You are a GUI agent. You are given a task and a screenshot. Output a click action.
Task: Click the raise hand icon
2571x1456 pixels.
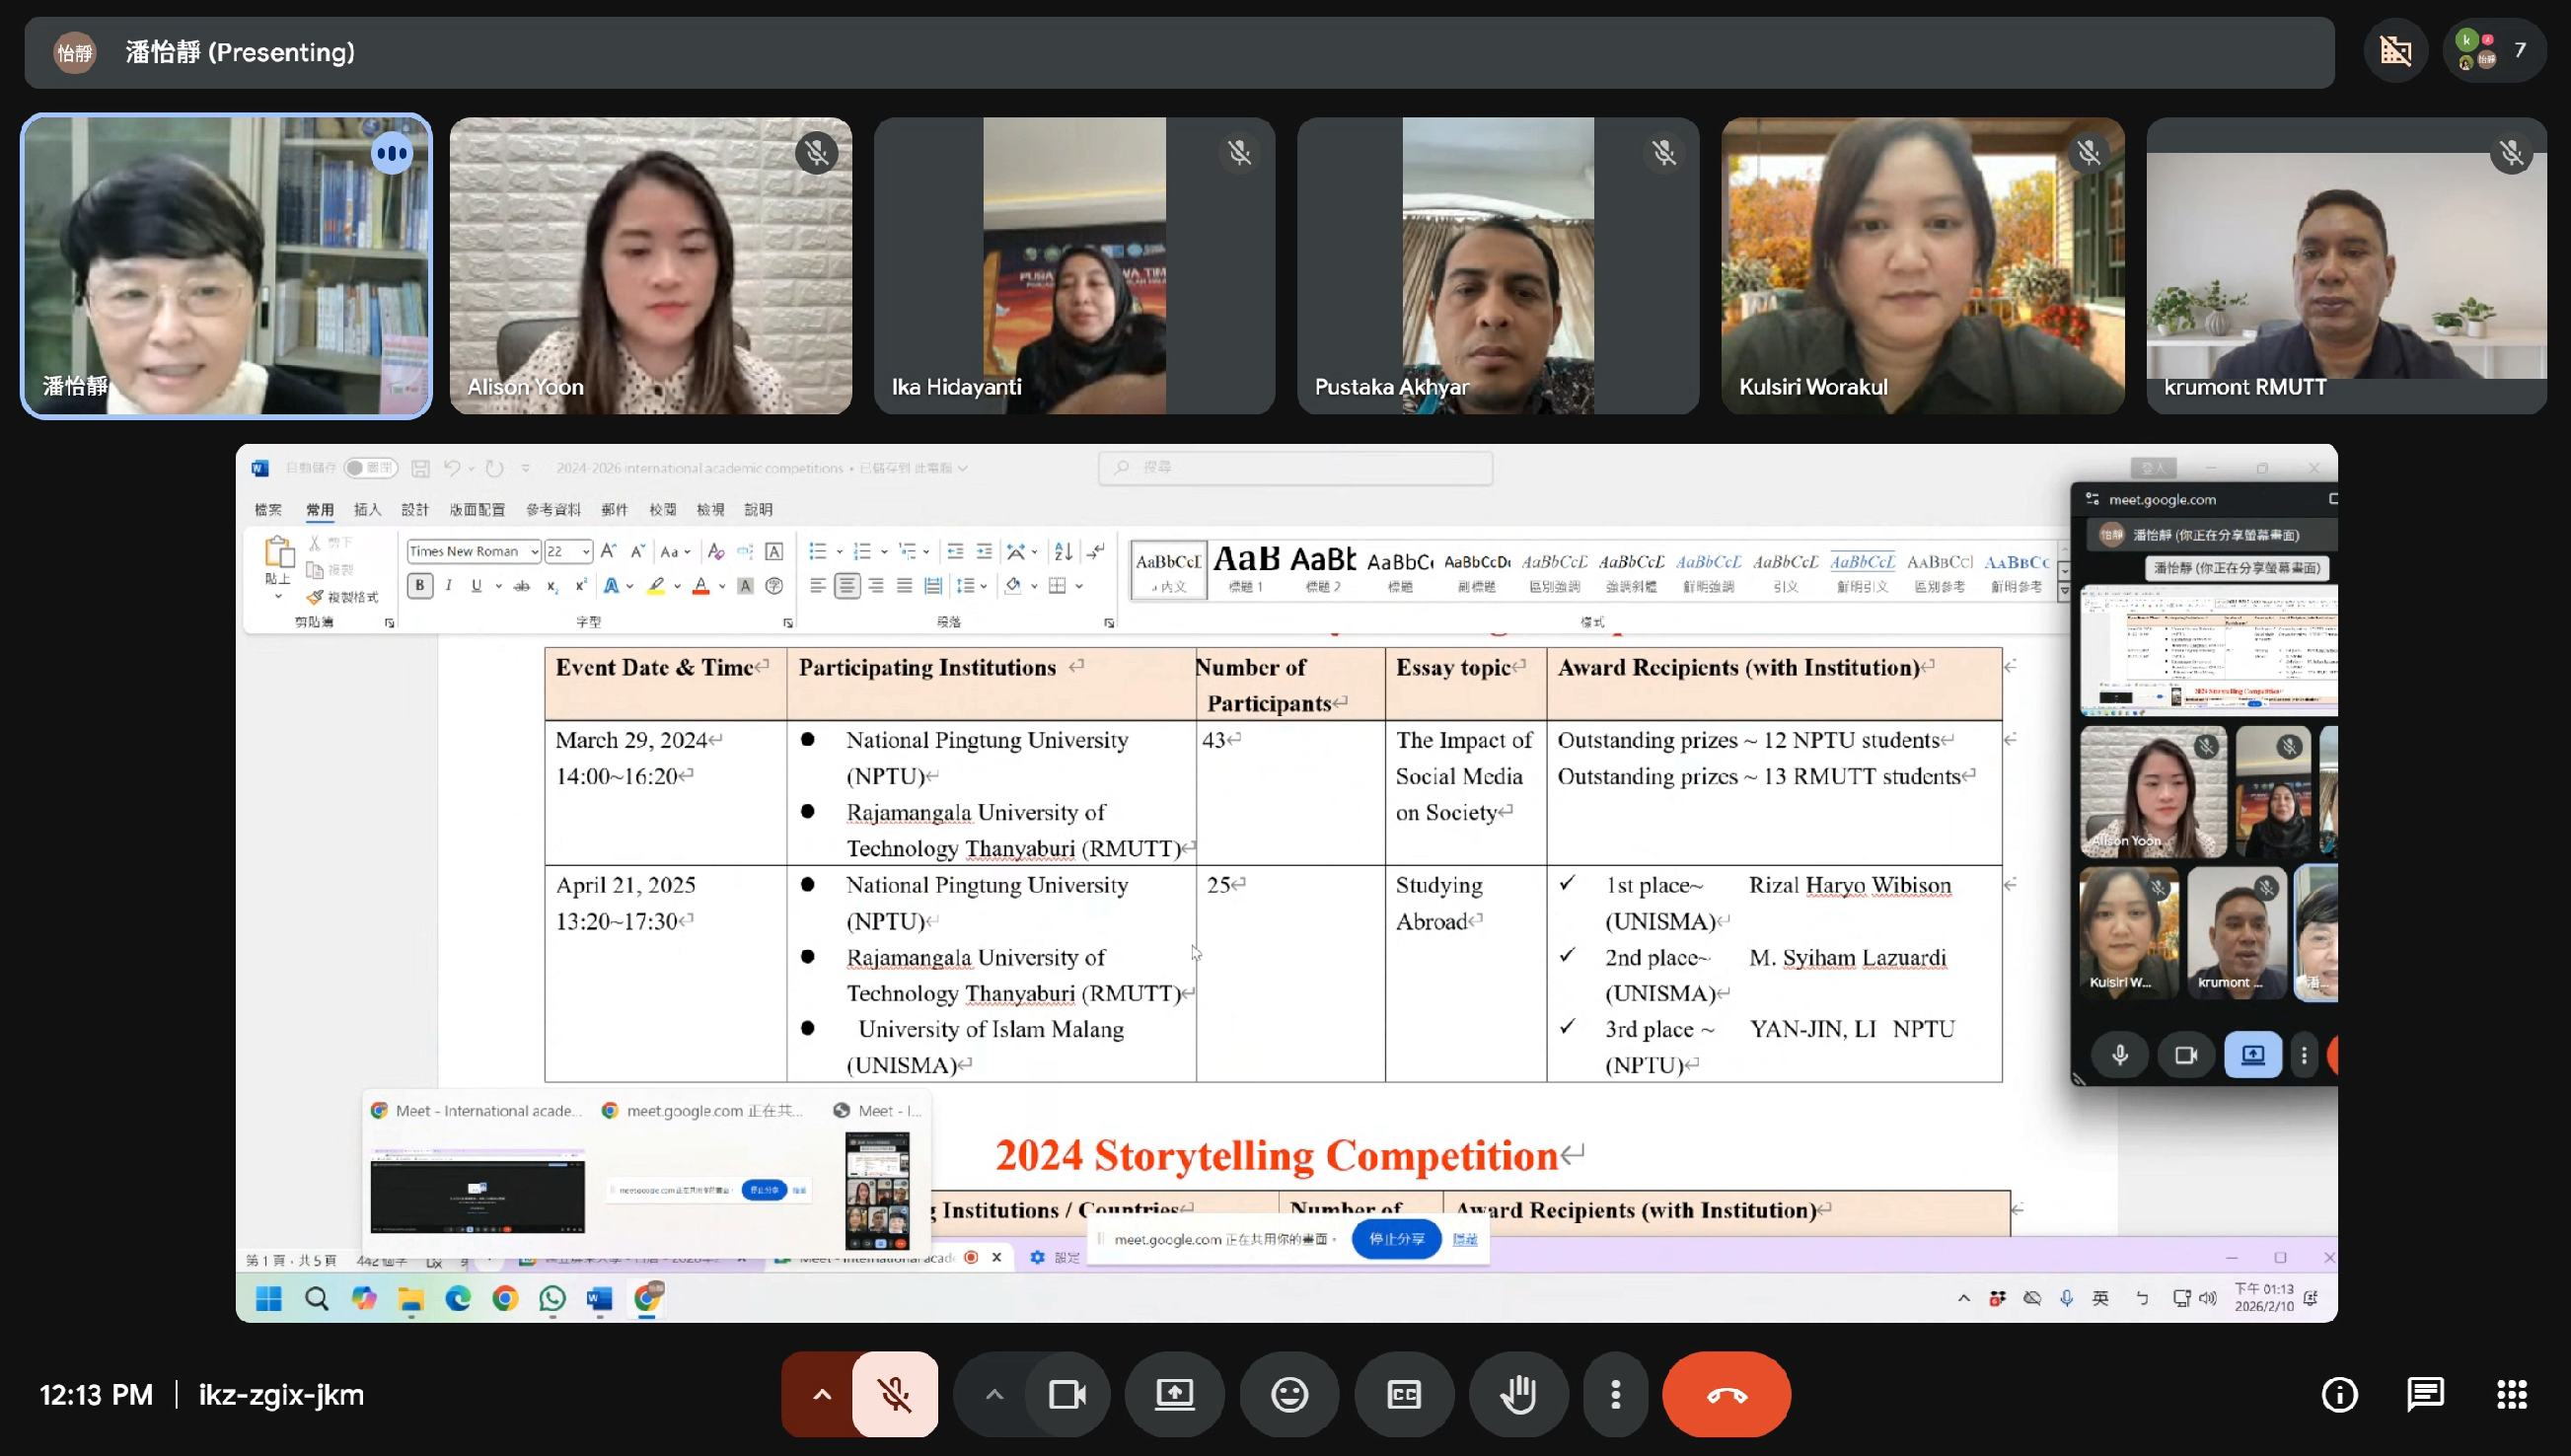(x=1518, y=1394)
